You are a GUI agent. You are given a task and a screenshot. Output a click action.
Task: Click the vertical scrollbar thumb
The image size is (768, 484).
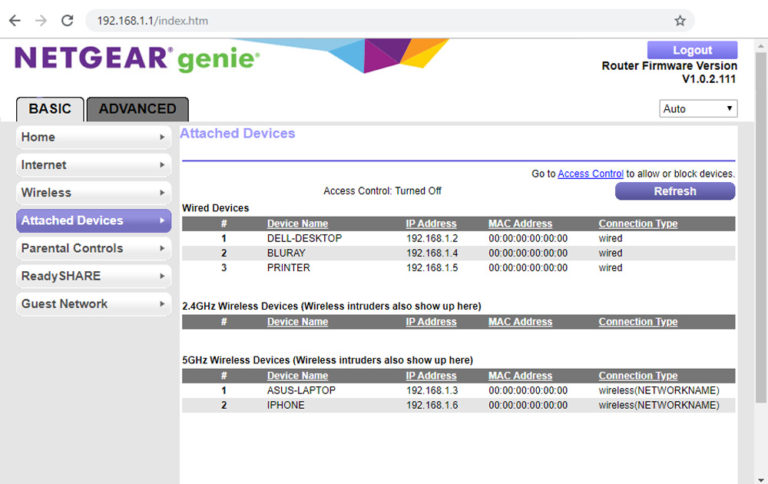[760, 228]
